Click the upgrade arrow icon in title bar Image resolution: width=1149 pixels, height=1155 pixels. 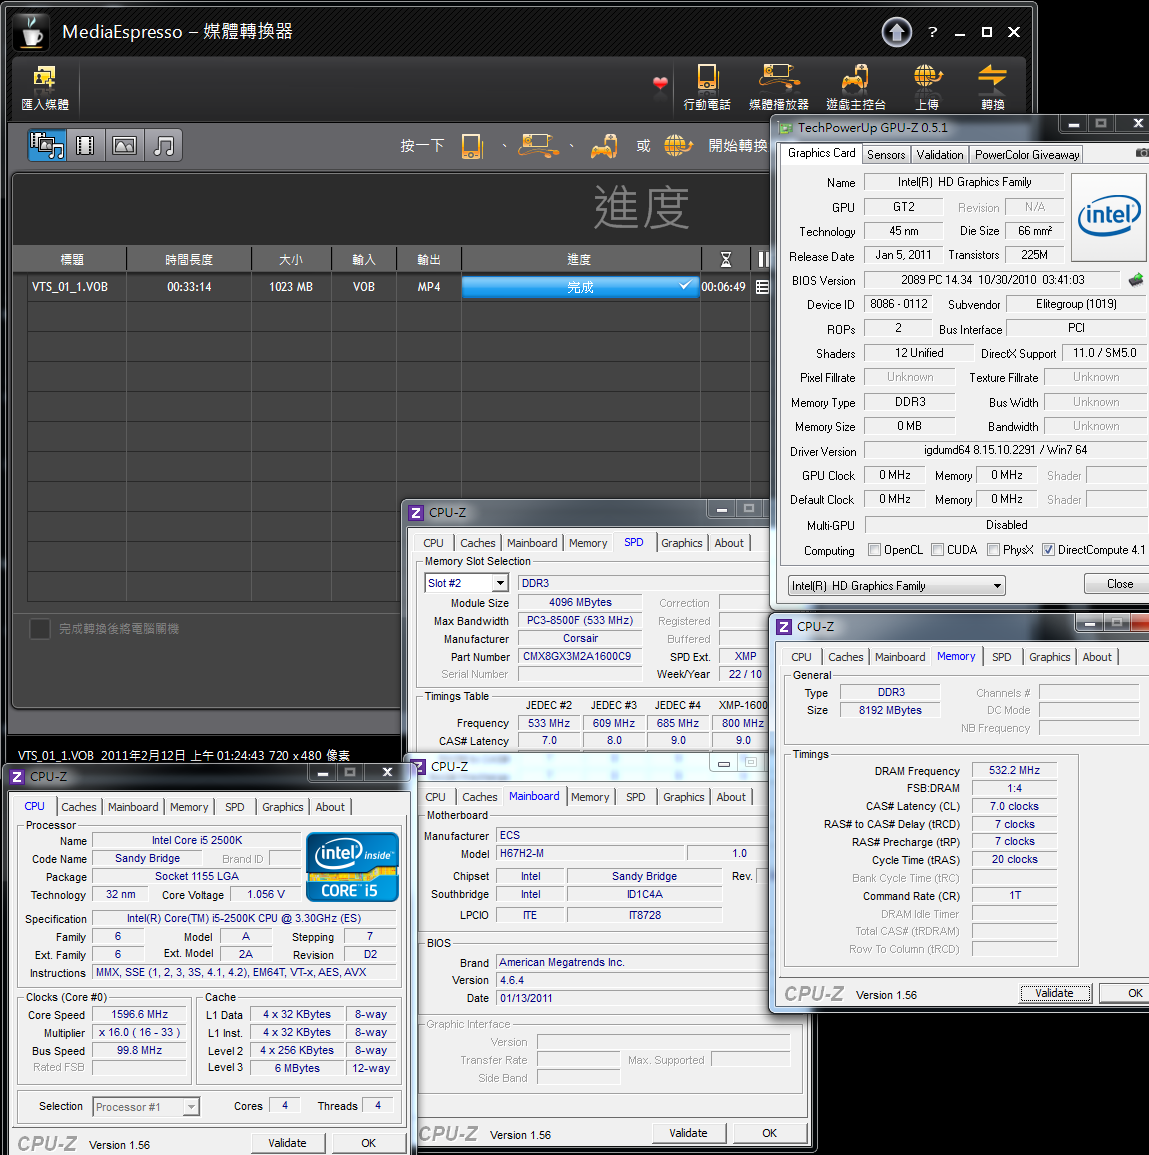(x=896, y=32)
